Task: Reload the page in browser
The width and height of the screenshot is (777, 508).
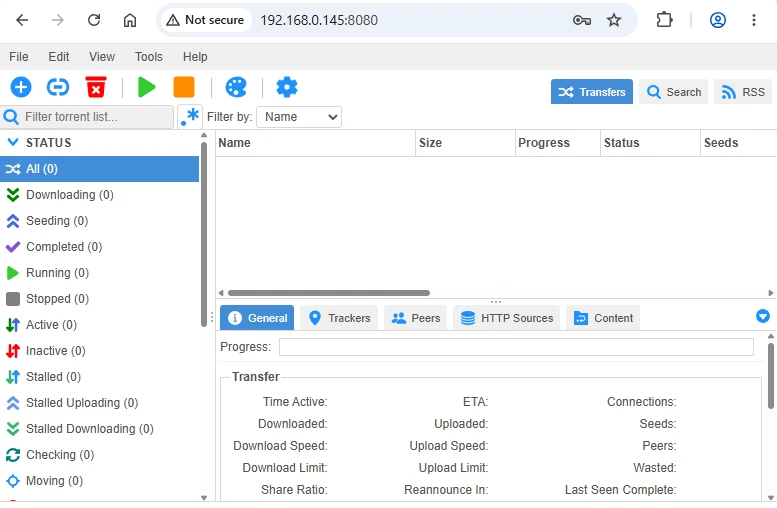Action: [94, 20]
